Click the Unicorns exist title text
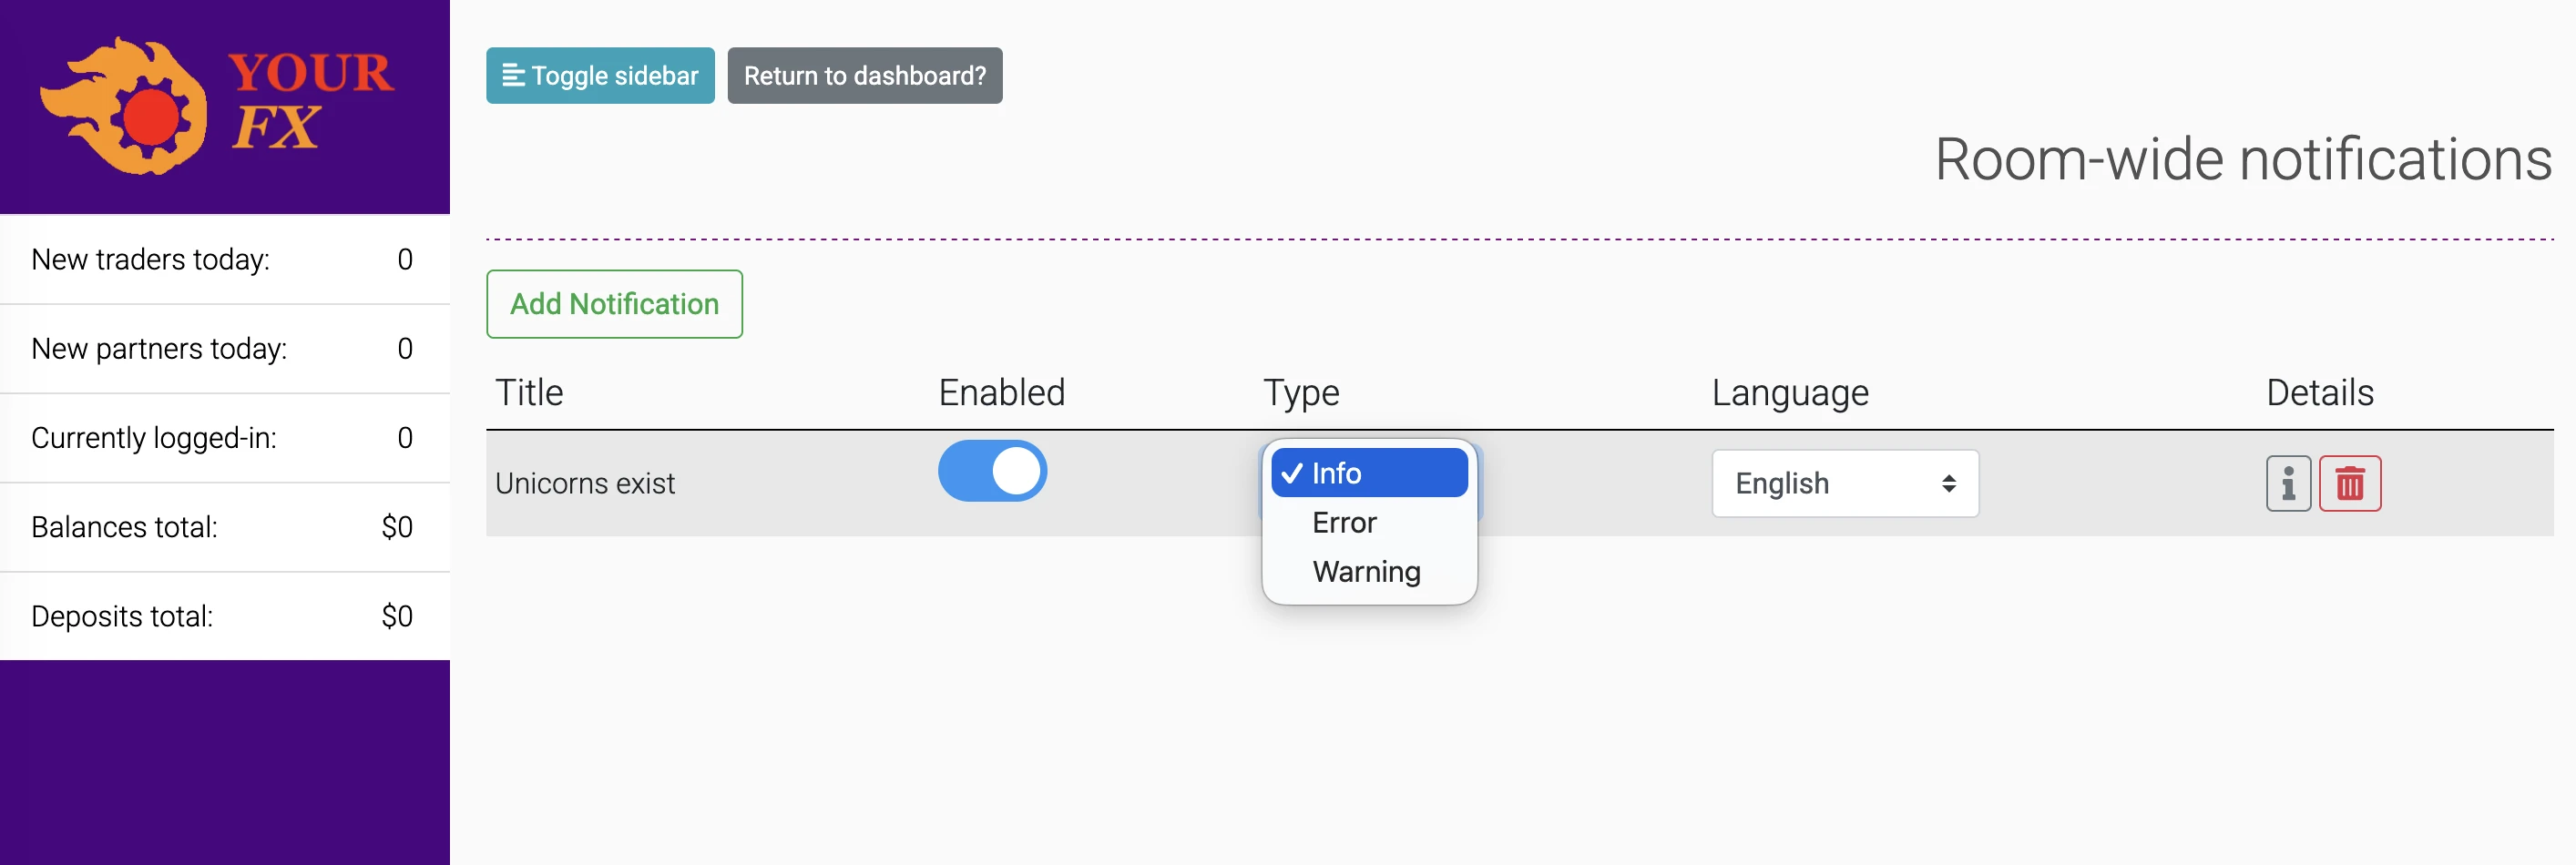Viewport: 2576px width, 865px height. 587,483
